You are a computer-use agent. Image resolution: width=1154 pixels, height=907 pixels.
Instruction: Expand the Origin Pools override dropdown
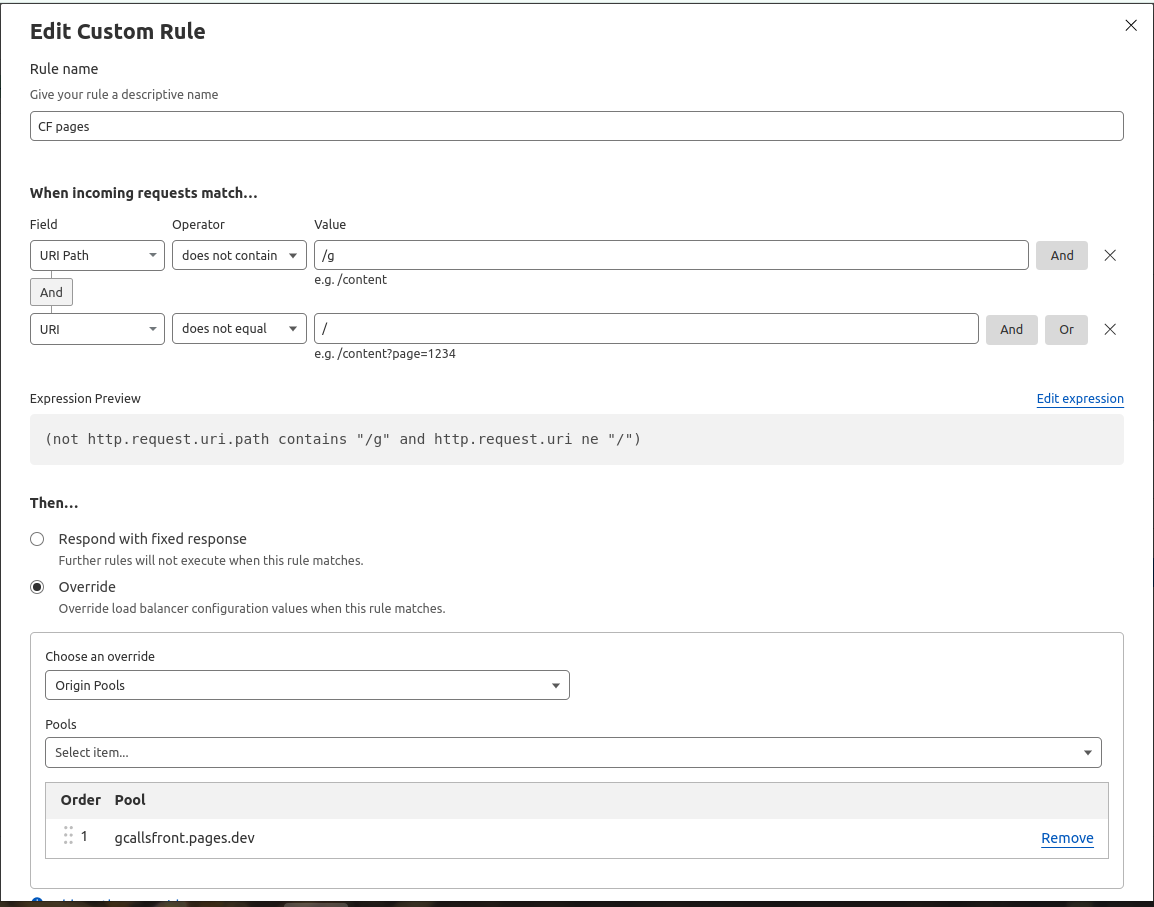tap(307, 685)
